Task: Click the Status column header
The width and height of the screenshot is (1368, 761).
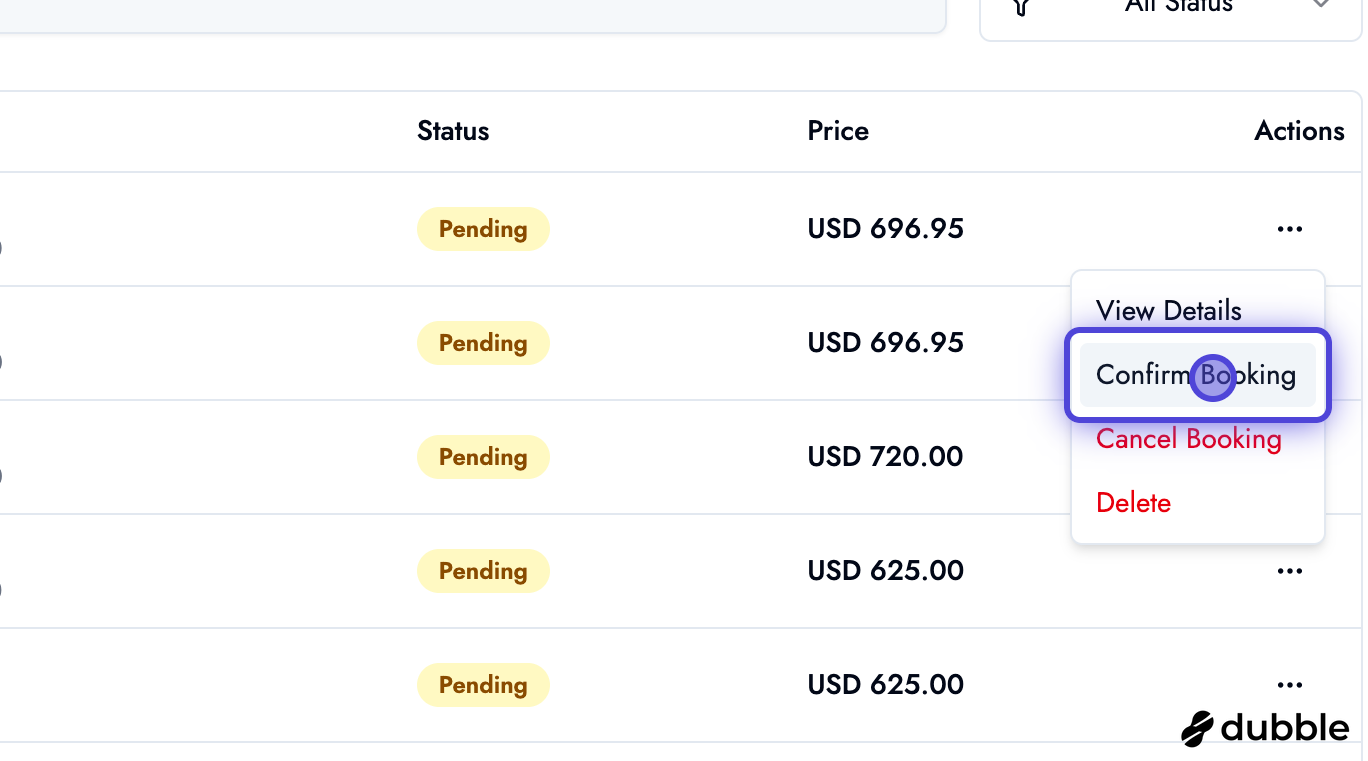Action: [x=453, y=130]
